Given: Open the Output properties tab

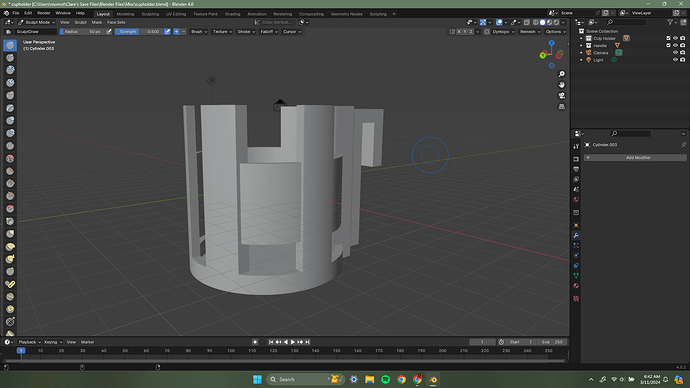Looking at the screenshot, I should pos(576,169).
